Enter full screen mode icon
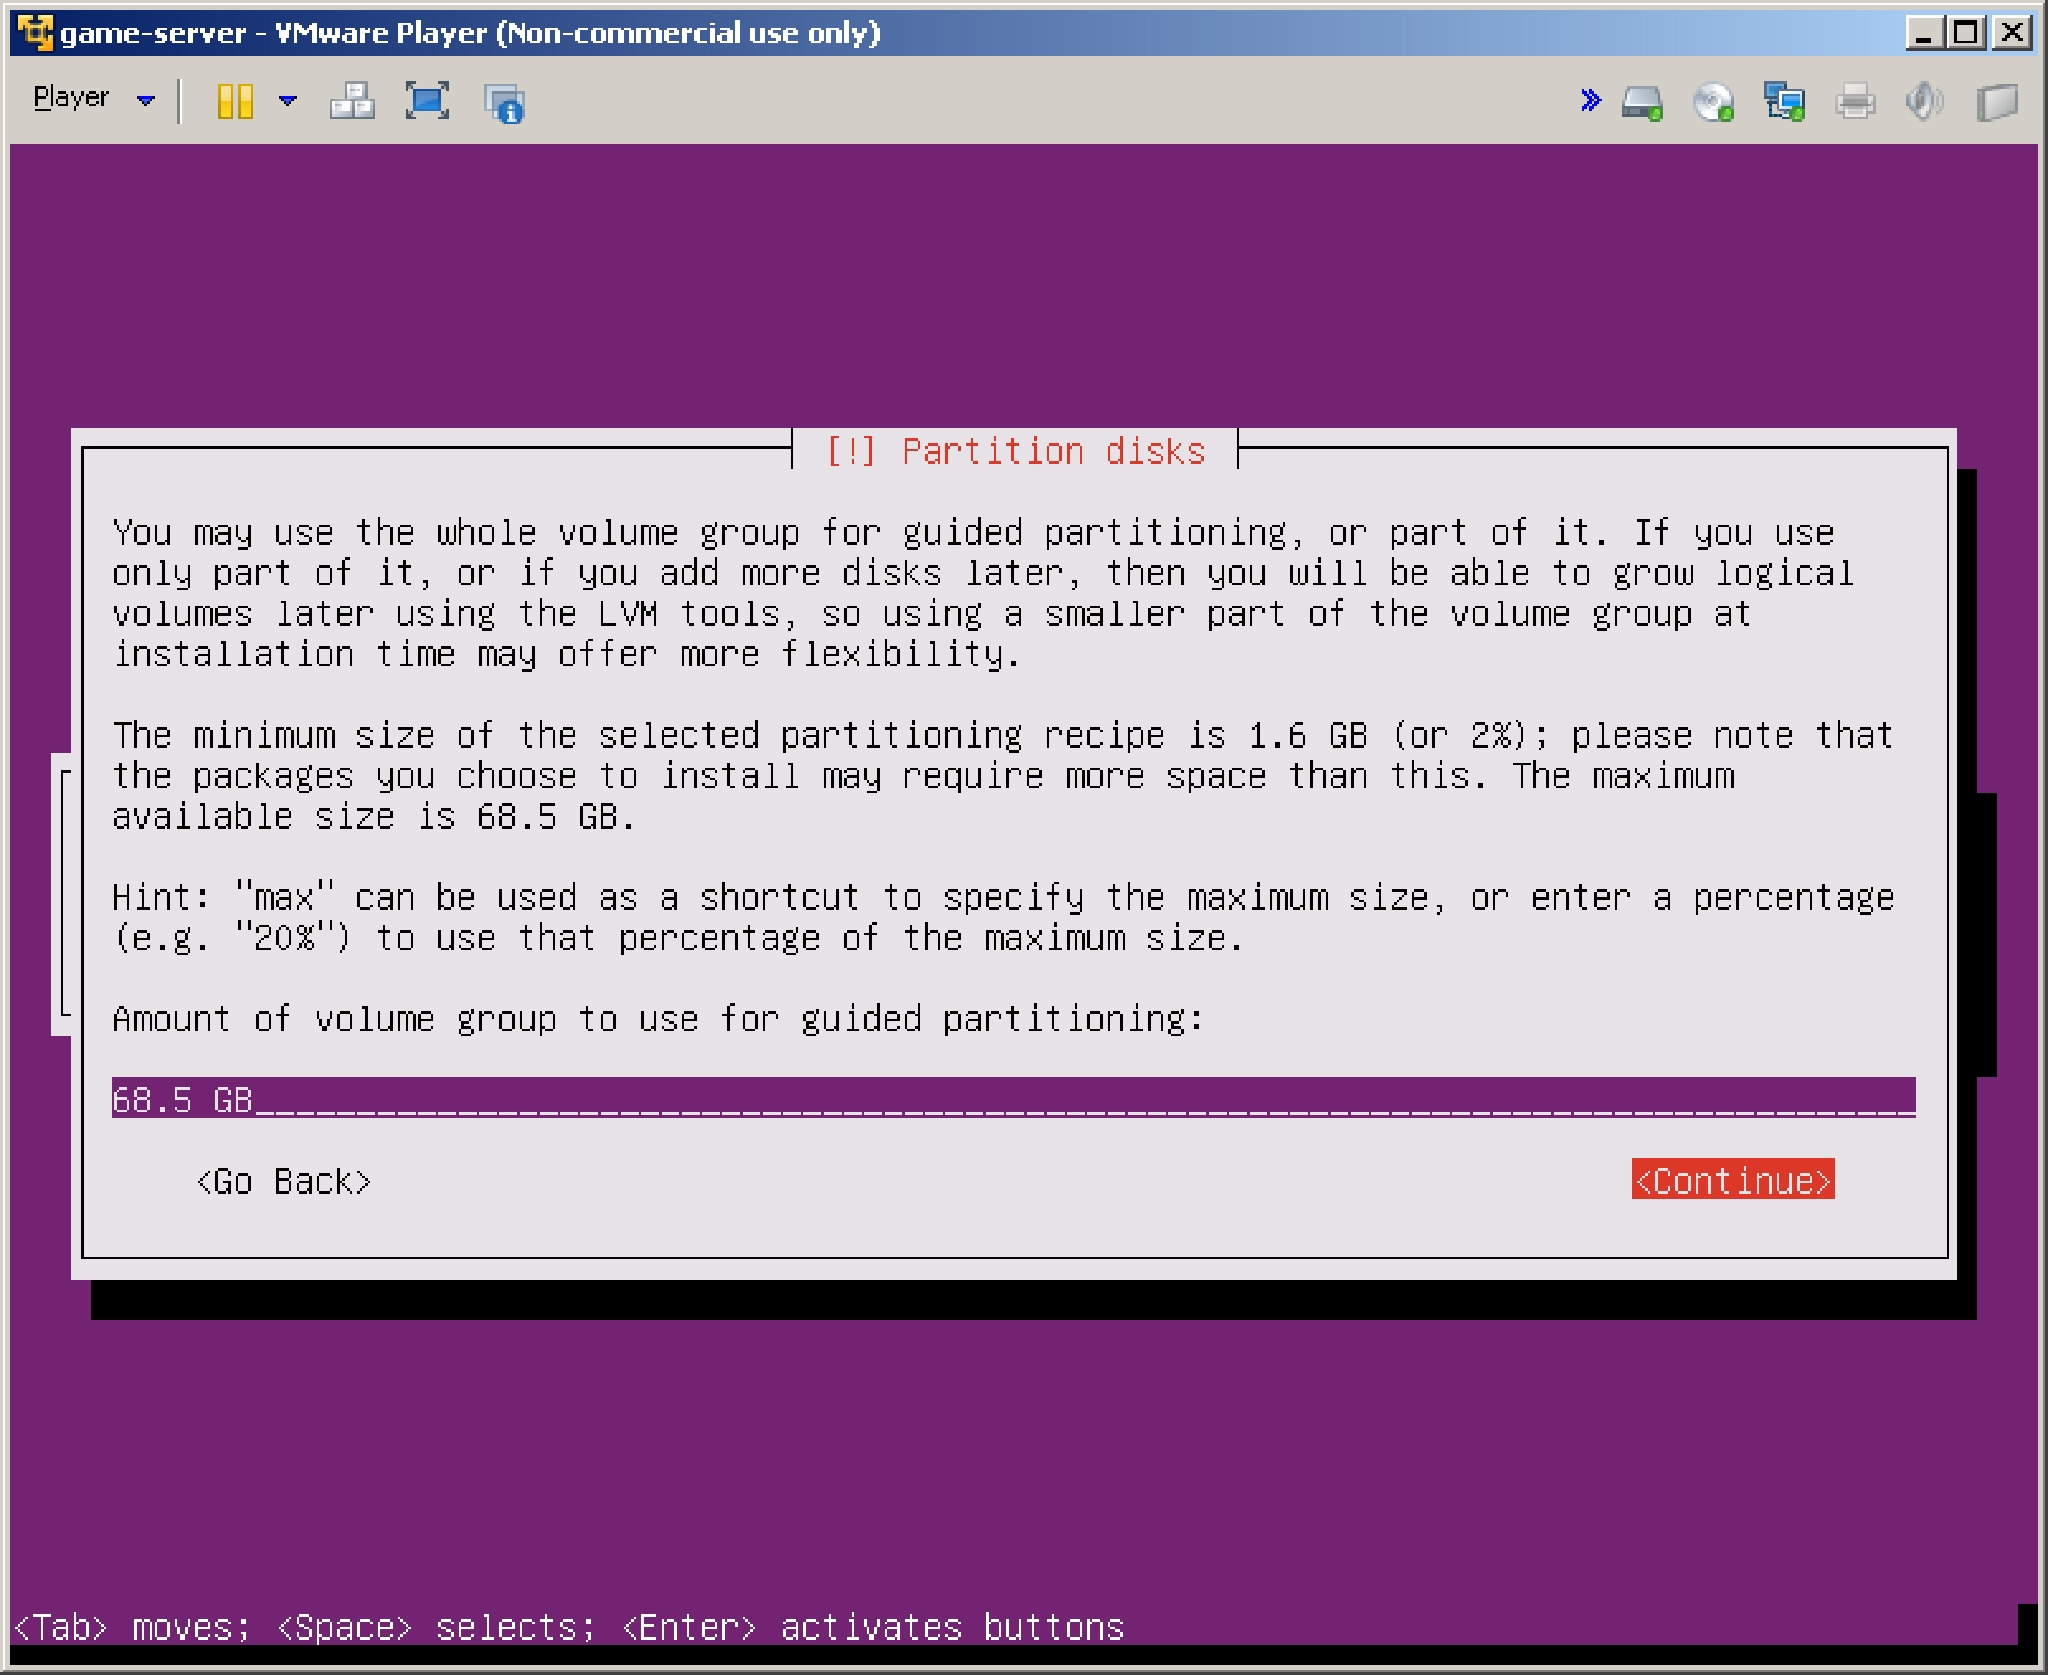Image resolution: width=2048 pixels, height=1675 pixels. (x=427, y=101)
